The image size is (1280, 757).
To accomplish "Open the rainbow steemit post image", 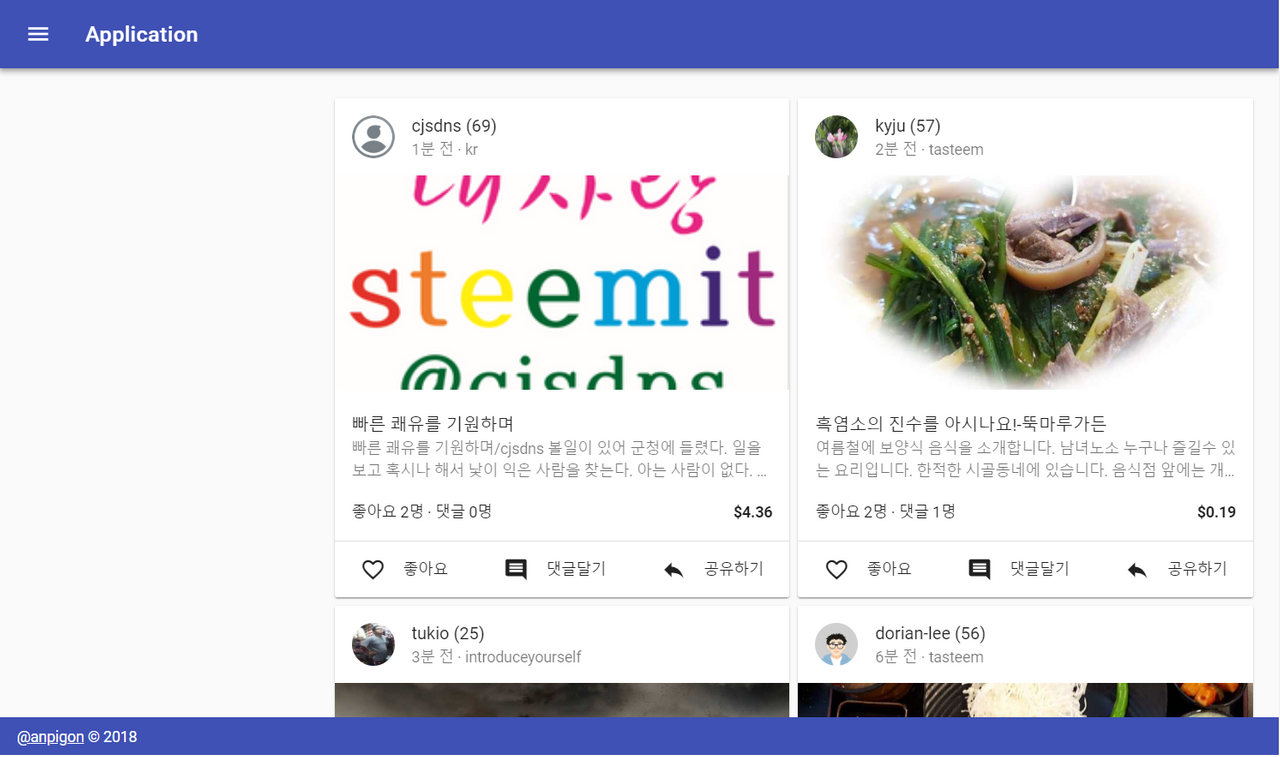I will 562,283.
